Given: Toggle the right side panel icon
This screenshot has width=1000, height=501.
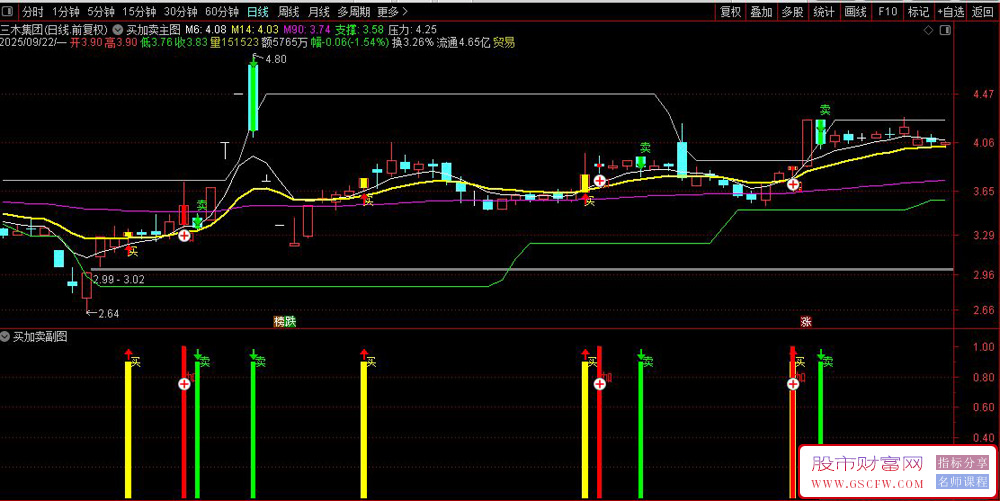Looking at the screenshot, I should [x=945, y=30].
